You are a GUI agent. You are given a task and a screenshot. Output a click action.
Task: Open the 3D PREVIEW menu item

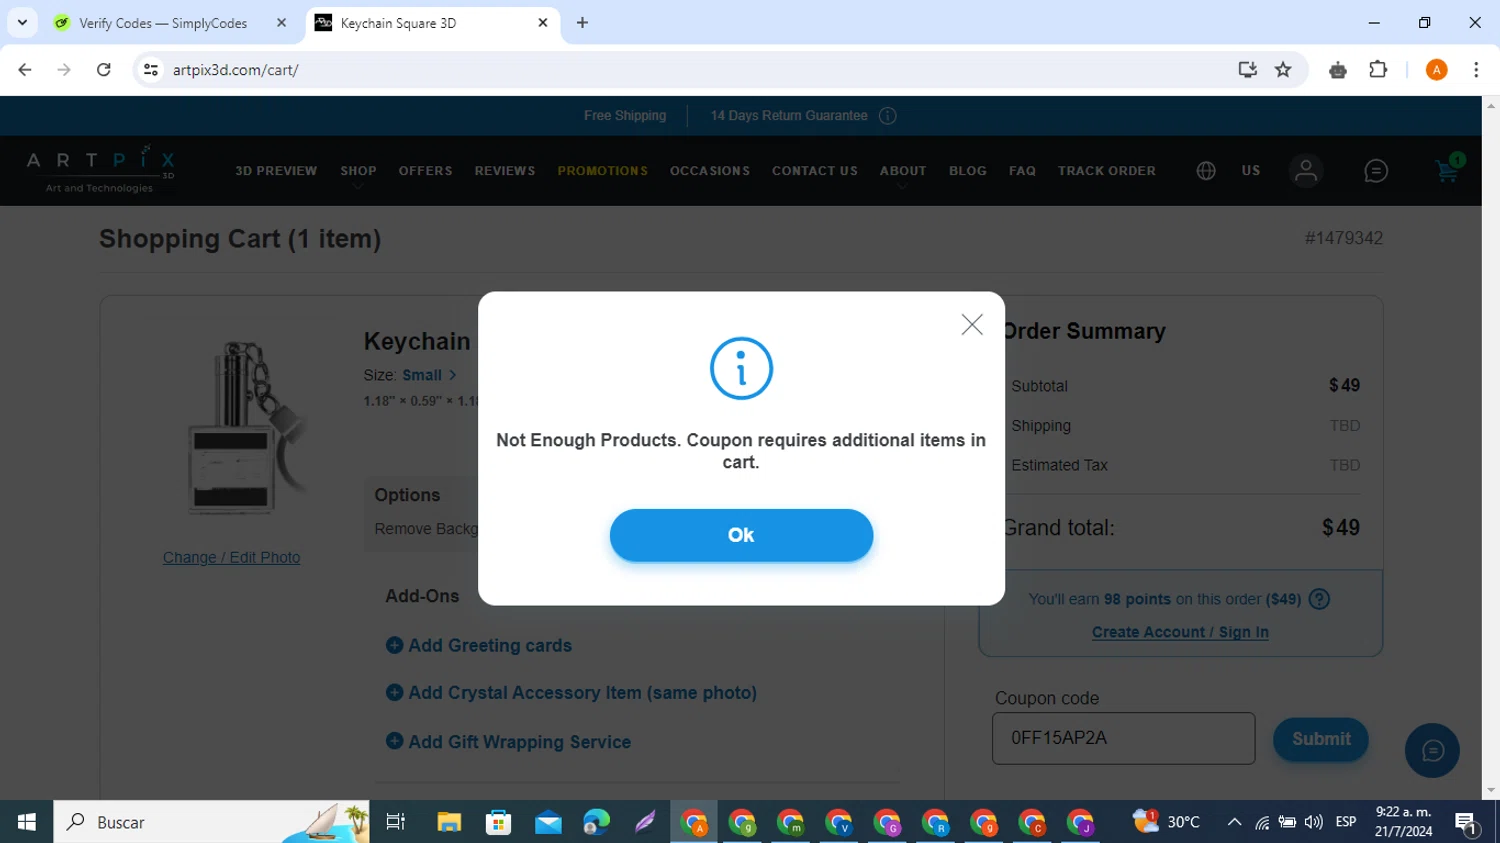(x=276, y=171)
